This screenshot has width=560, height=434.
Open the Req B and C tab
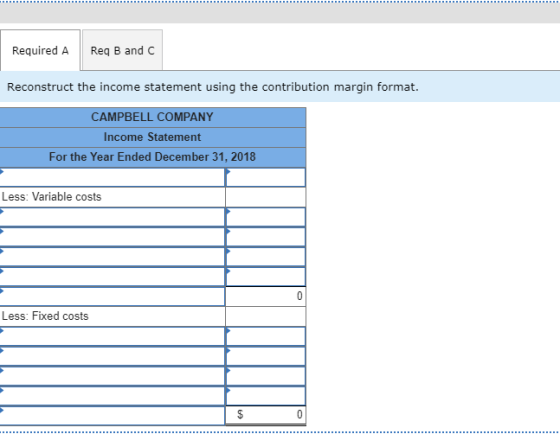[x=122, y=50]
